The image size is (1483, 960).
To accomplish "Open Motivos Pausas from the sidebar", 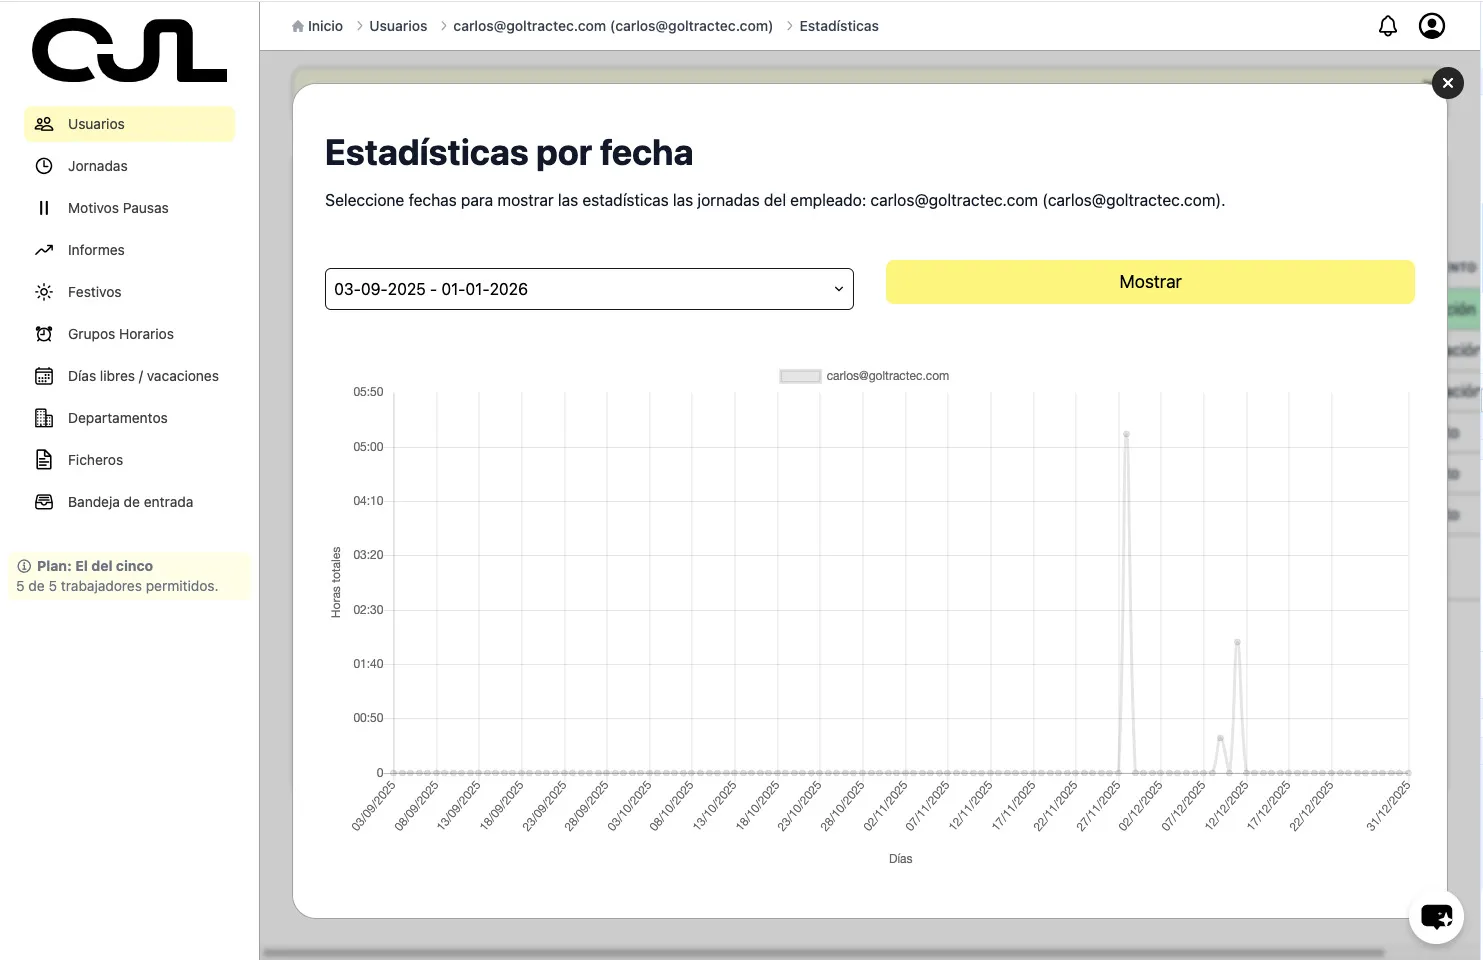I will coord(119,207).
